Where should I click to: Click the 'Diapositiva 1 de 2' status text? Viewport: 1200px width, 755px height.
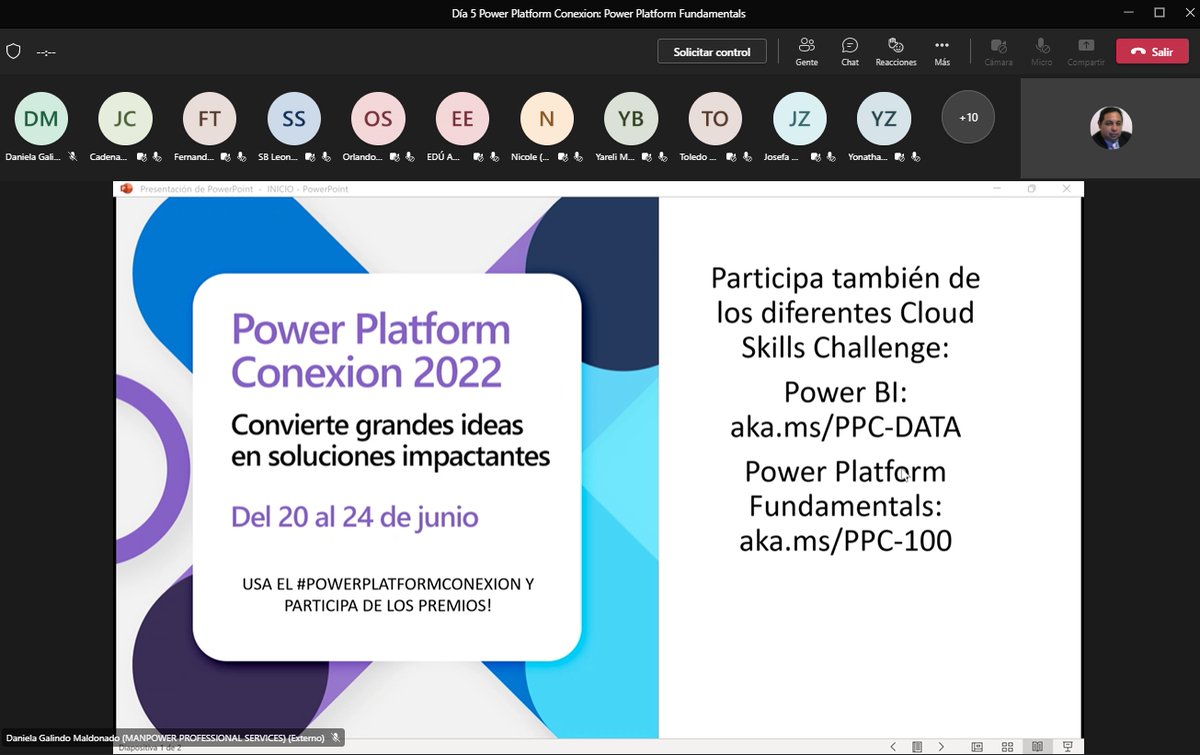(152, 748)
